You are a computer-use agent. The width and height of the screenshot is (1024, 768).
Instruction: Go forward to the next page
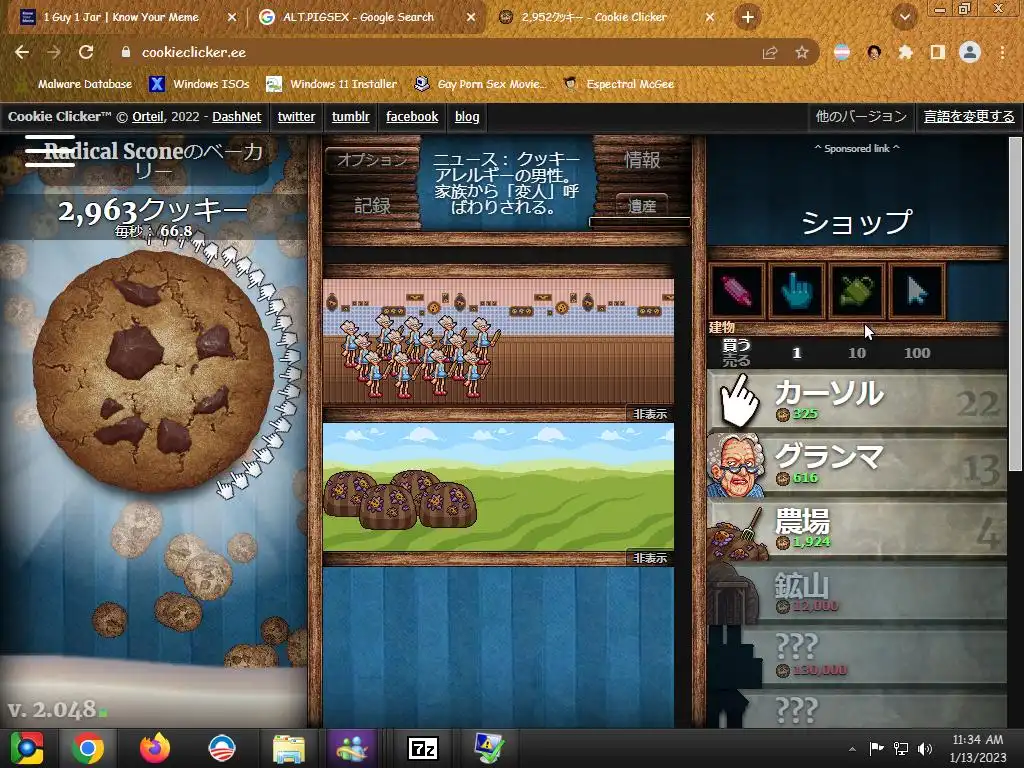point(54,52)
